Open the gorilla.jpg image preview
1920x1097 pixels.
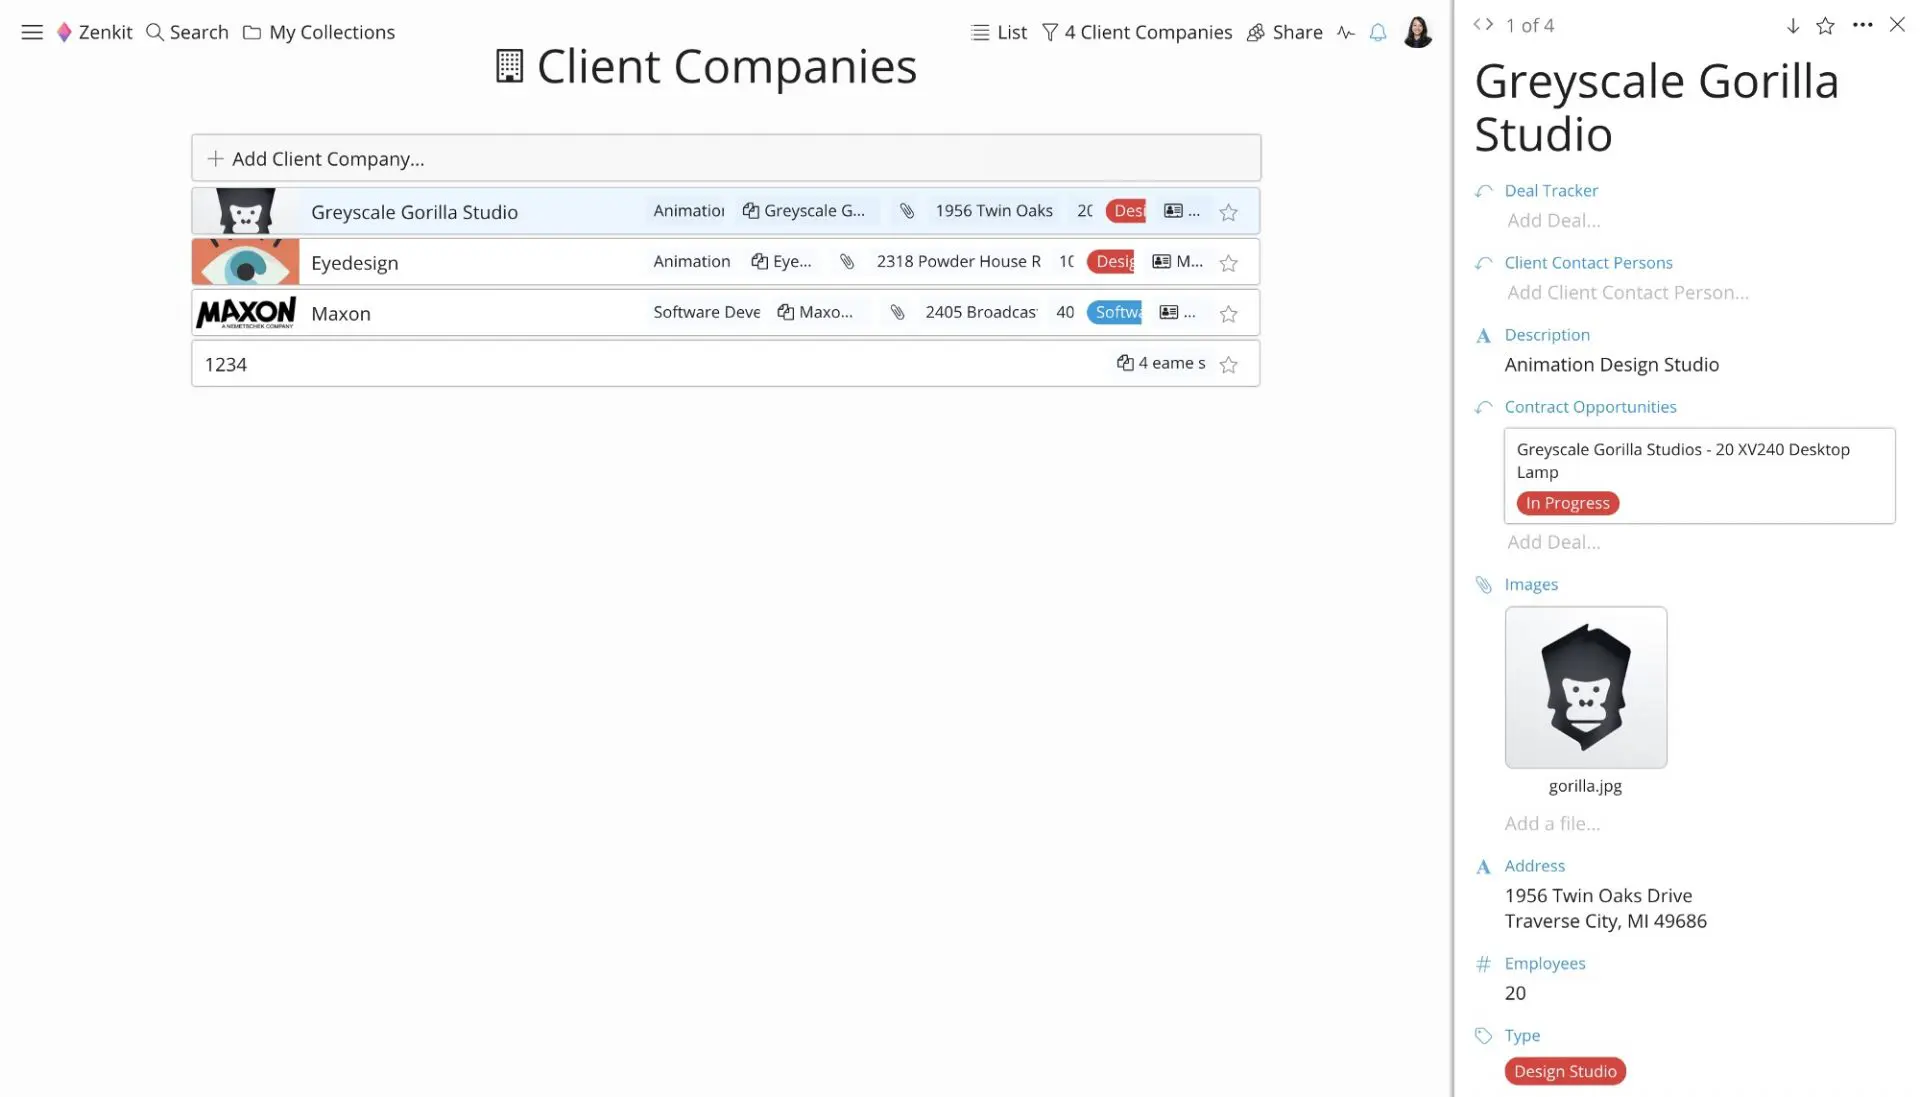[x=1586, y=687]
